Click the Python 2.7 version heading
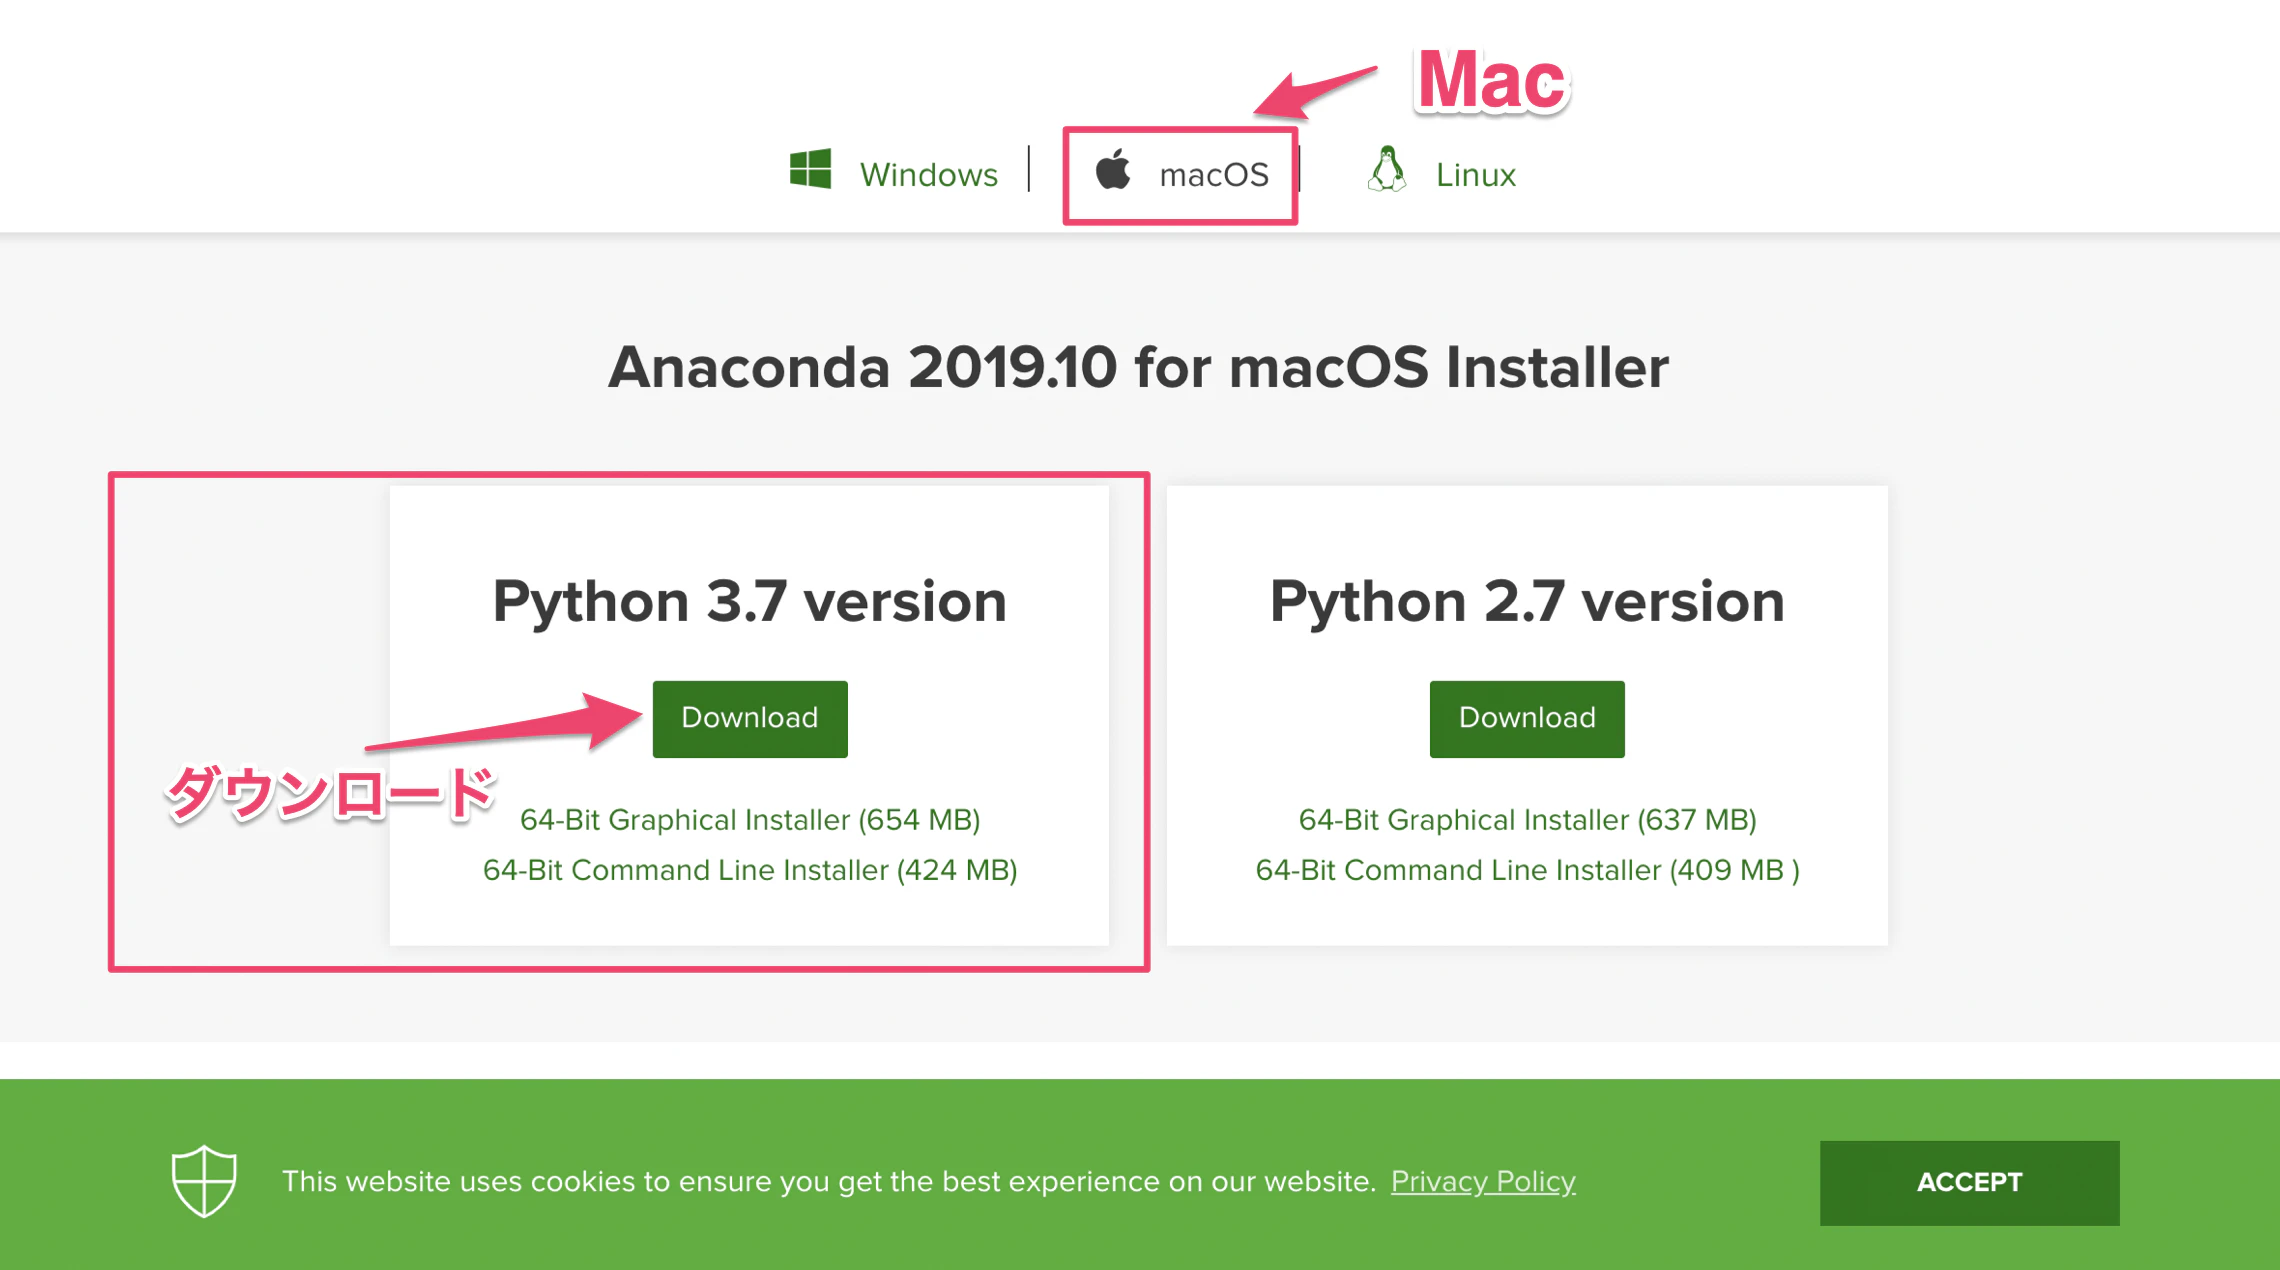The image size is (2280, 1270). click(1527, 602)
